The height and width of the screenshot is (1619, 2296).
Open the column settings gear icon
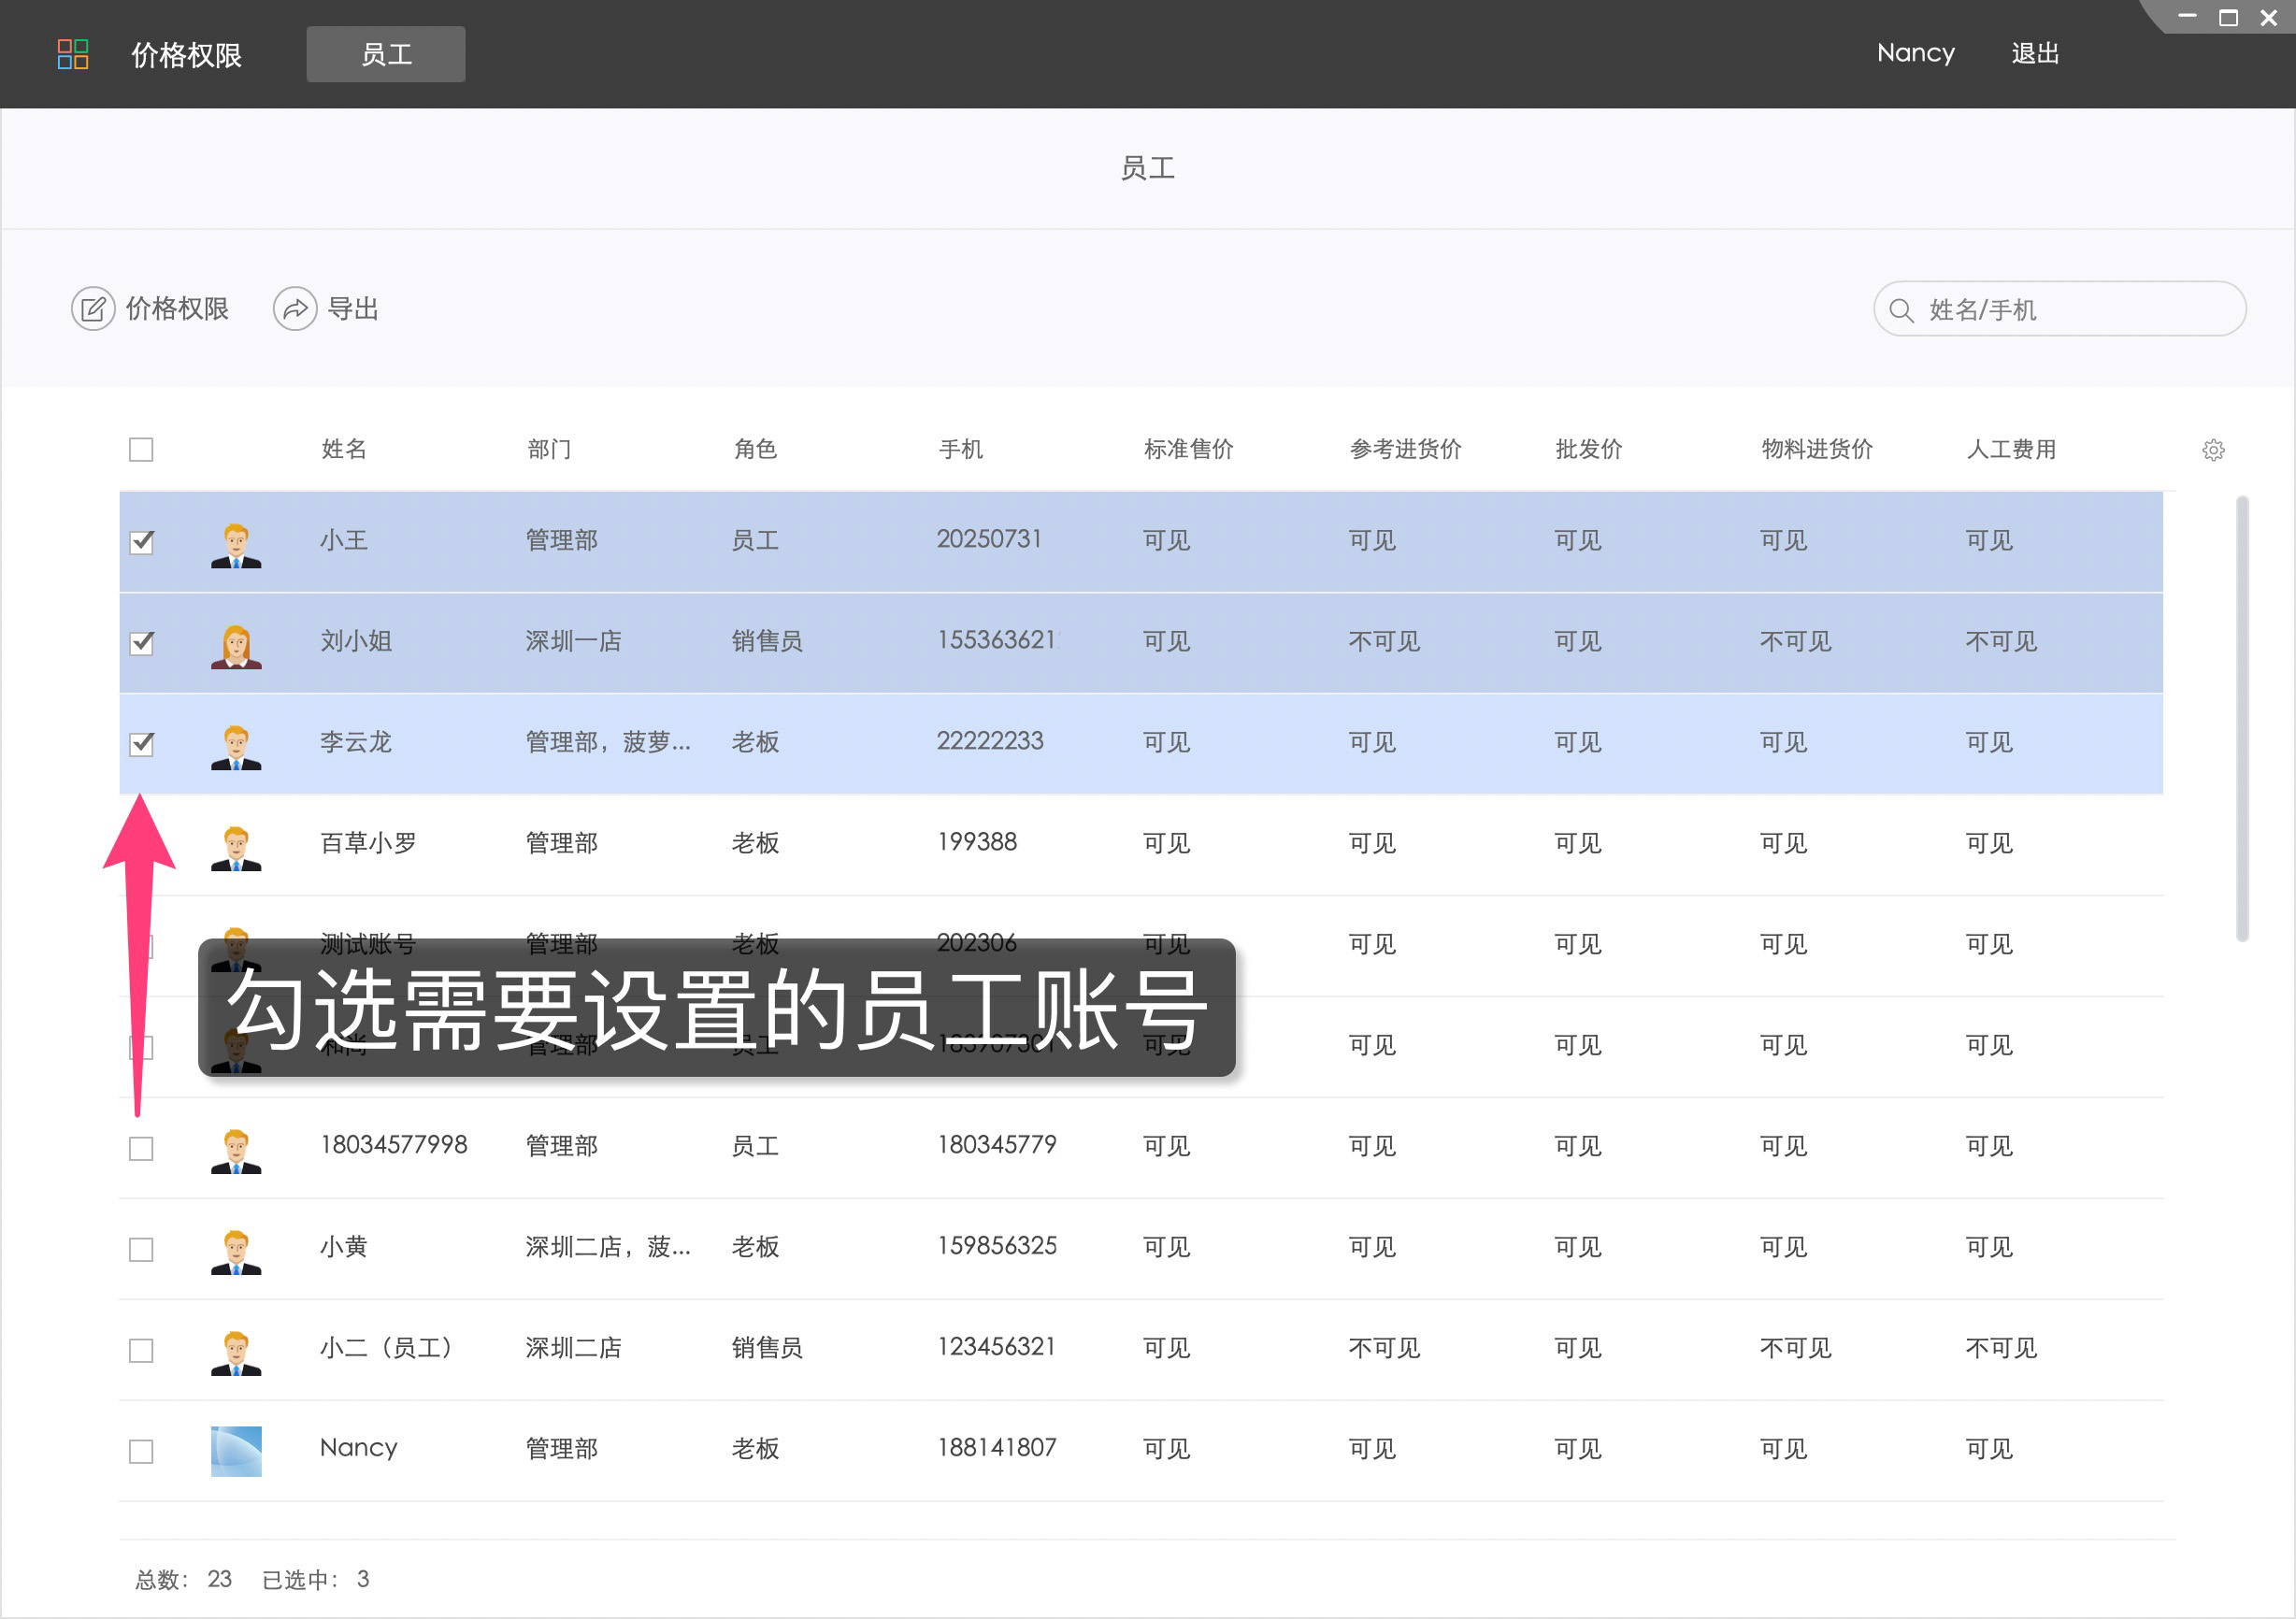click(2213, 450)
